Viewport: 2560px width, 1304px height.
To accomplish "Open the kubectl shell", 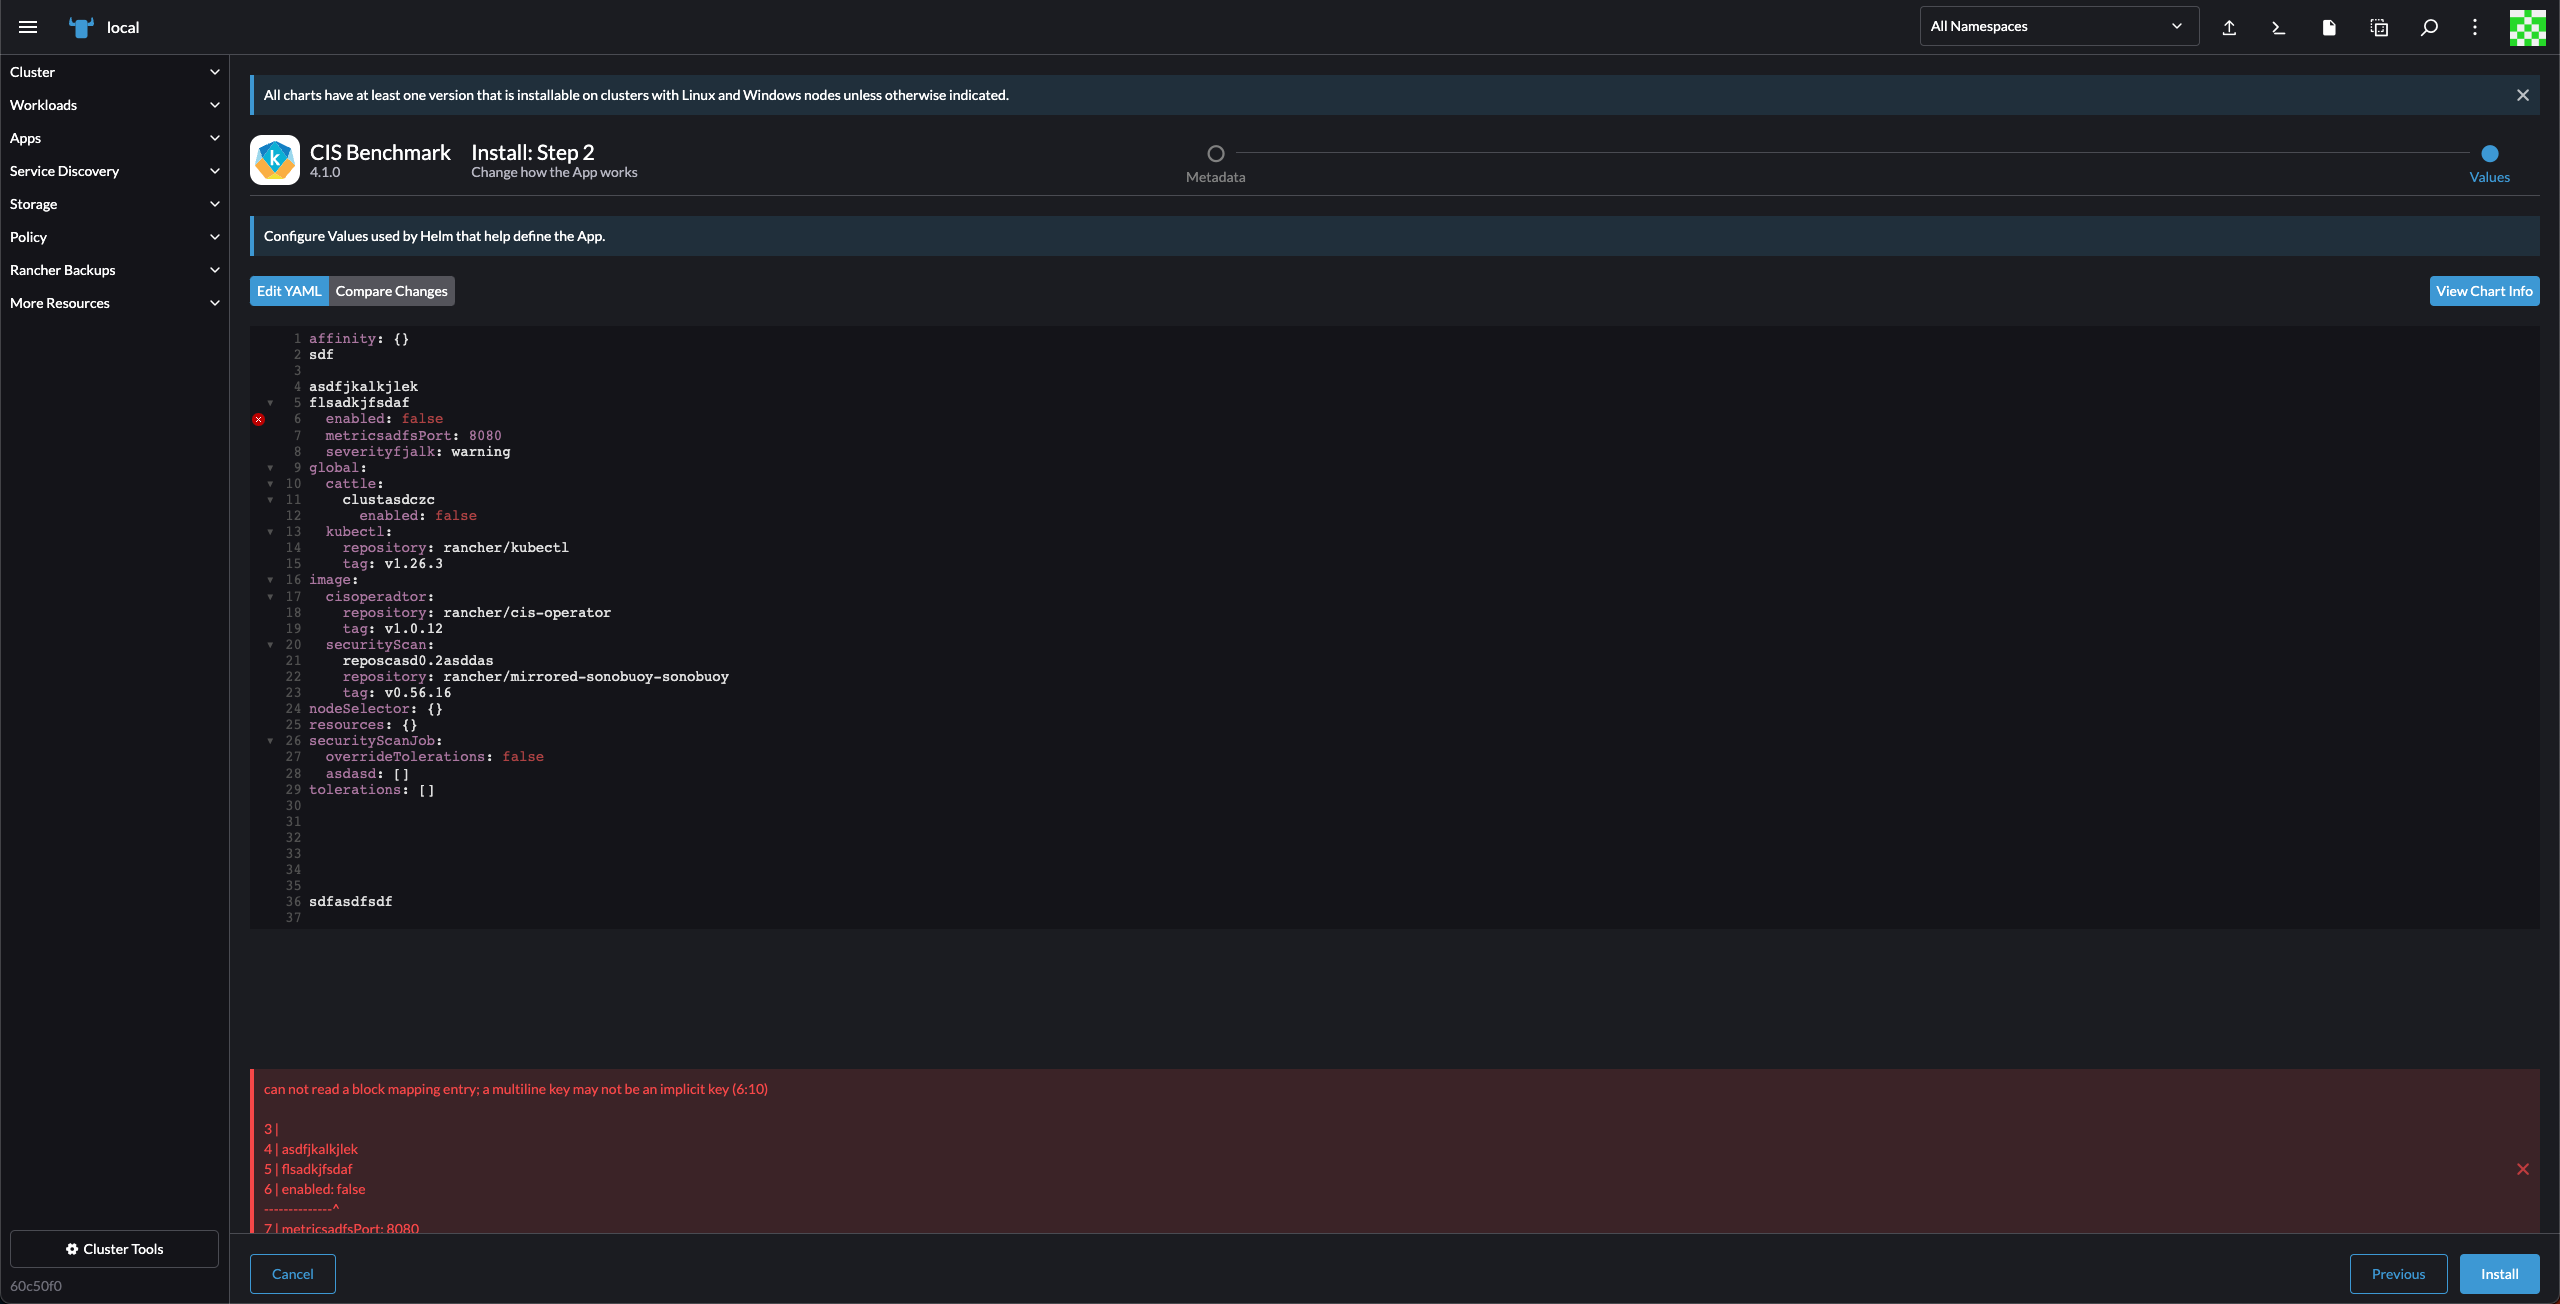I will [x=2279, y=27].
